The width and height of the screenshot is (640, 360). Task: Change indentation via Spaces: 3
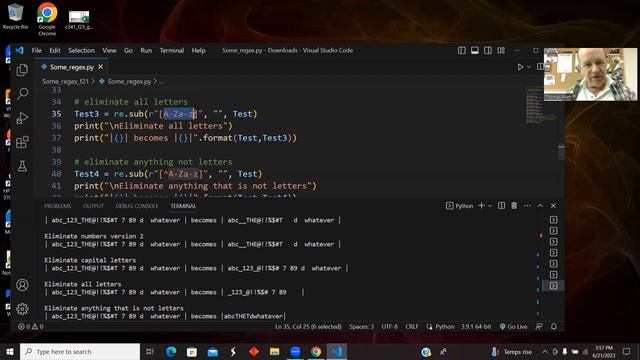[x=361, y=327]
